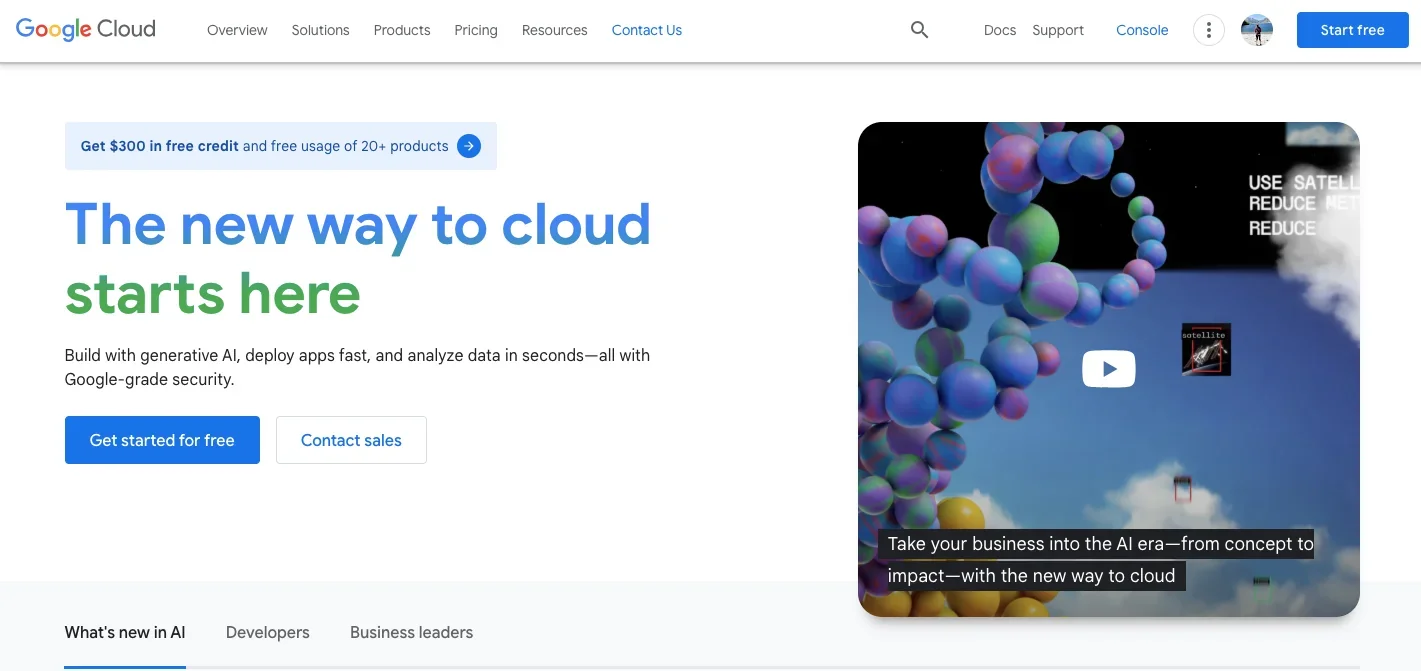Play the video with the play button
This screenshot has height=671, width=1421.
click(x=1108, y=369)
